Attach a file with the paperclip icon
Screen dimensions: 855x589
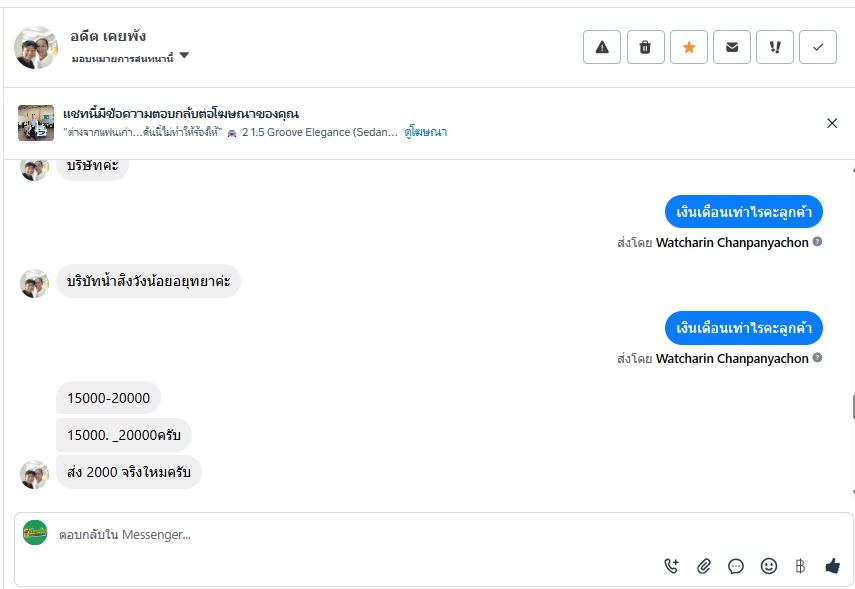[x=704, y=566]
